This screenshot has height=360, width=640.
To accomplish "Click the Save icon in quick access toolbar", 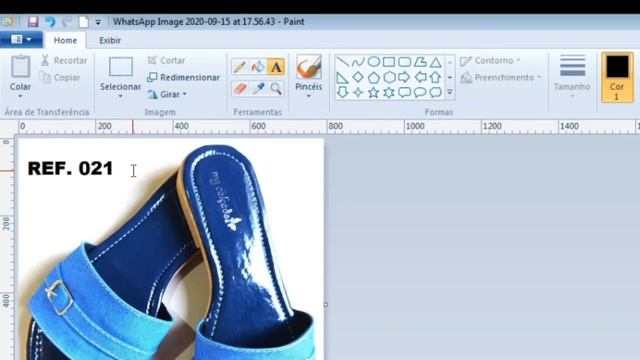I will (x=33, y=22).
